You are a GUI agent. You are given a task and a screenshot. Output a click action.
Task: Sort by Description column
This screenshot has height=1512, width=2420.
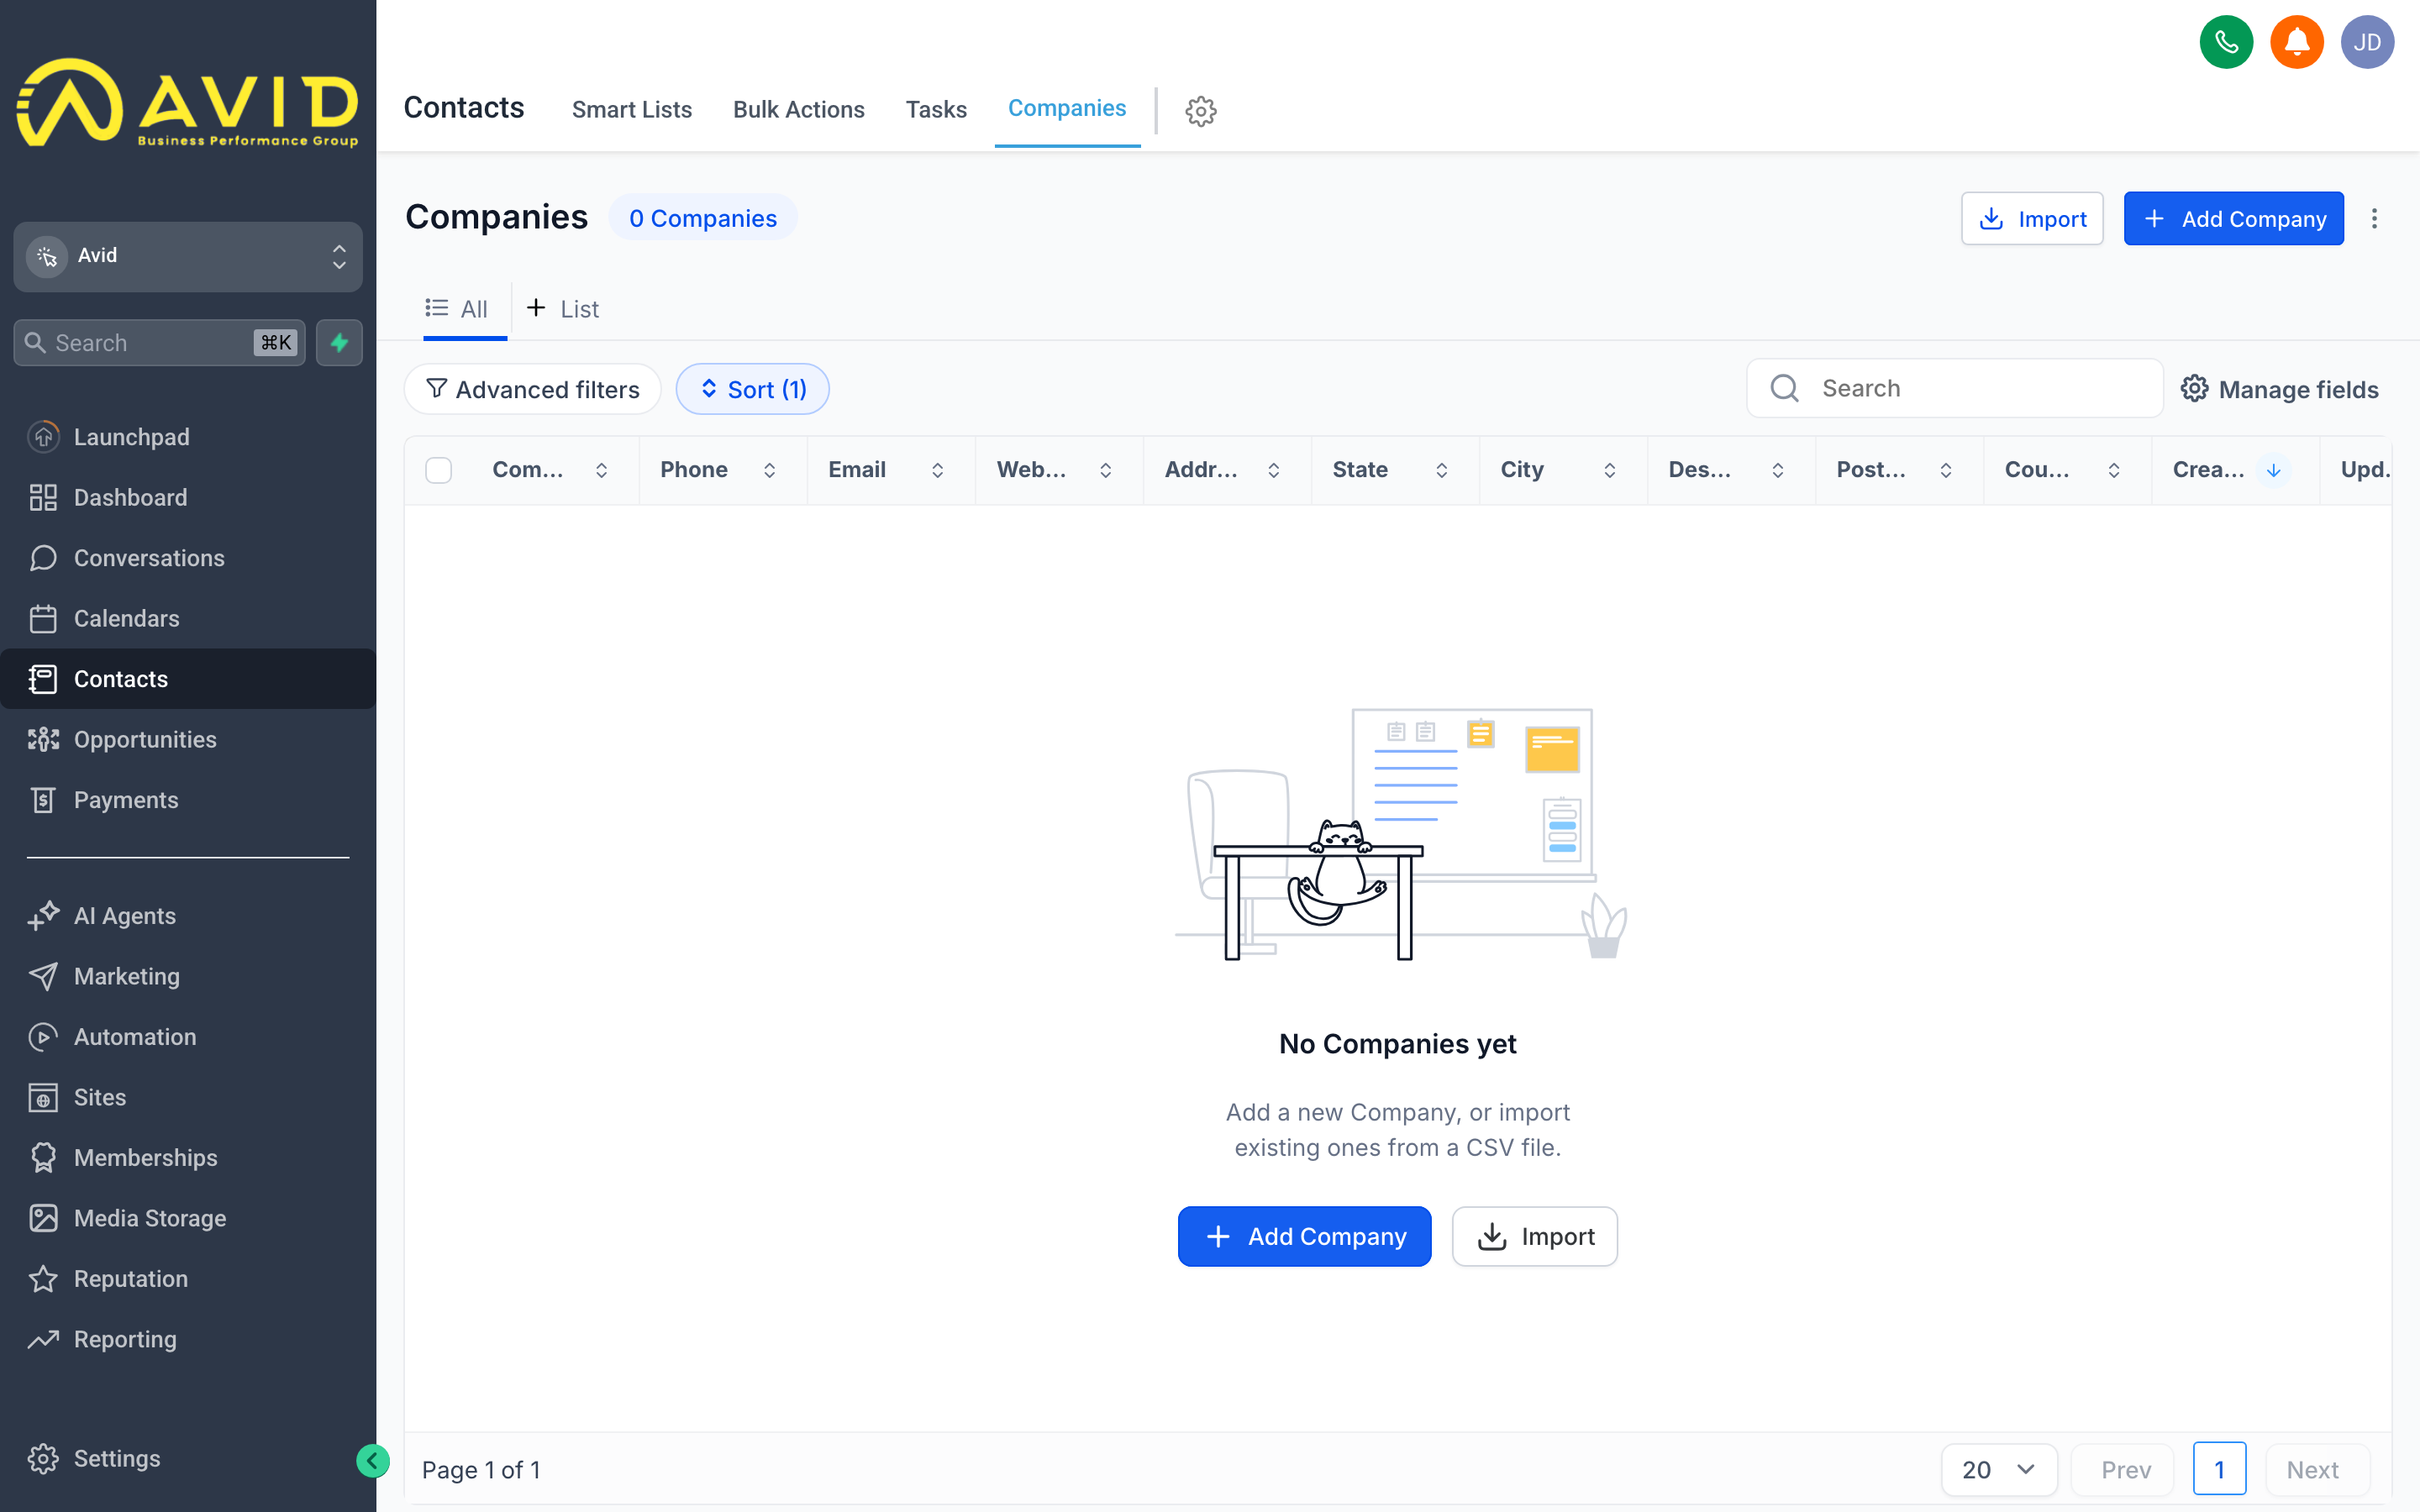coord(1777,470)
